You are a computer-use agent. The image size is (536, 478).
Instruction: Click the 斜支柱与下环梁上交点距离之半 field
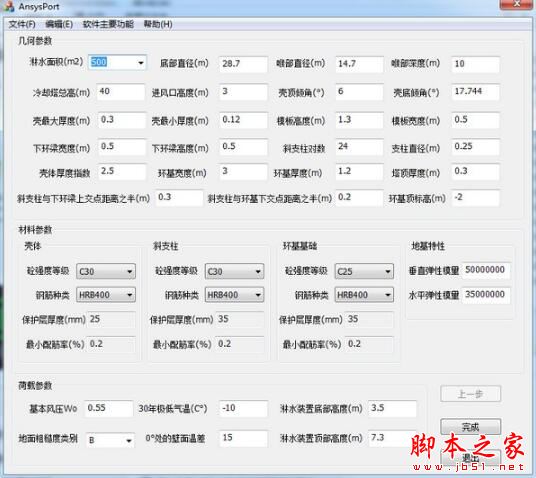click(179, 198)
